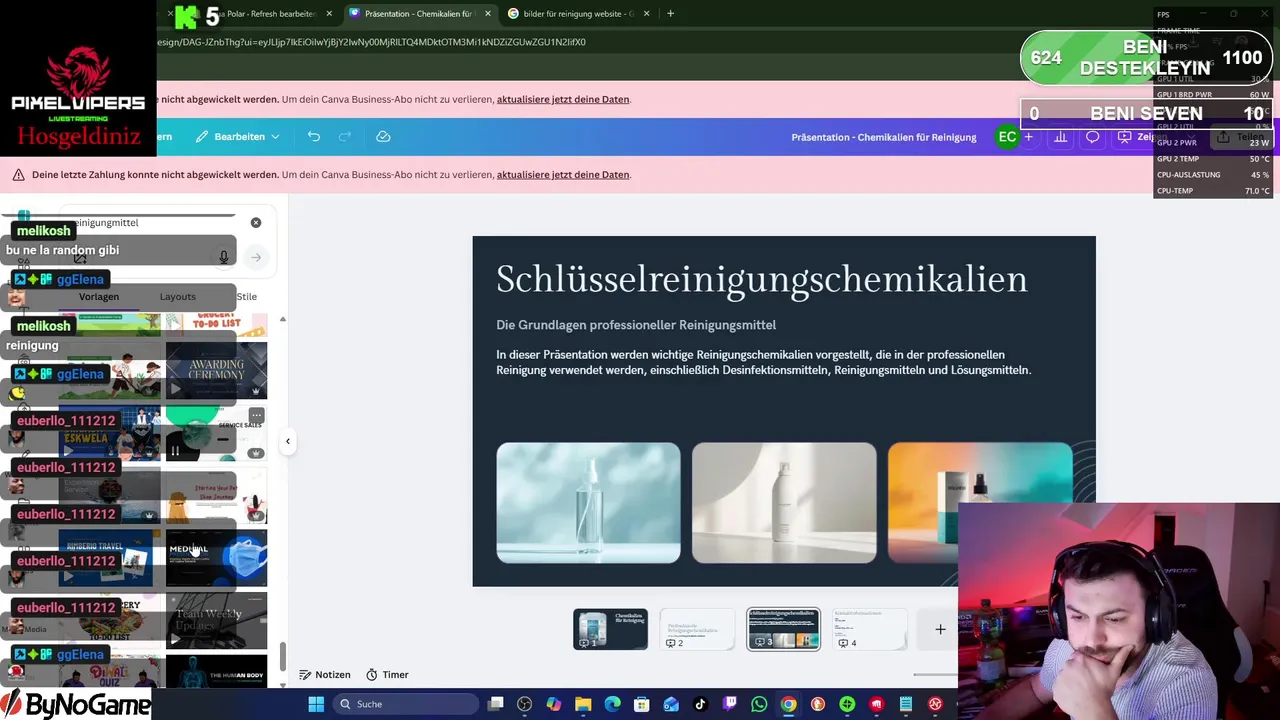Follow the 'aktualisiere jetzt deine Daten' link in the lower banner
This screenshot has height=720, width=1280.
click(563, 175)
